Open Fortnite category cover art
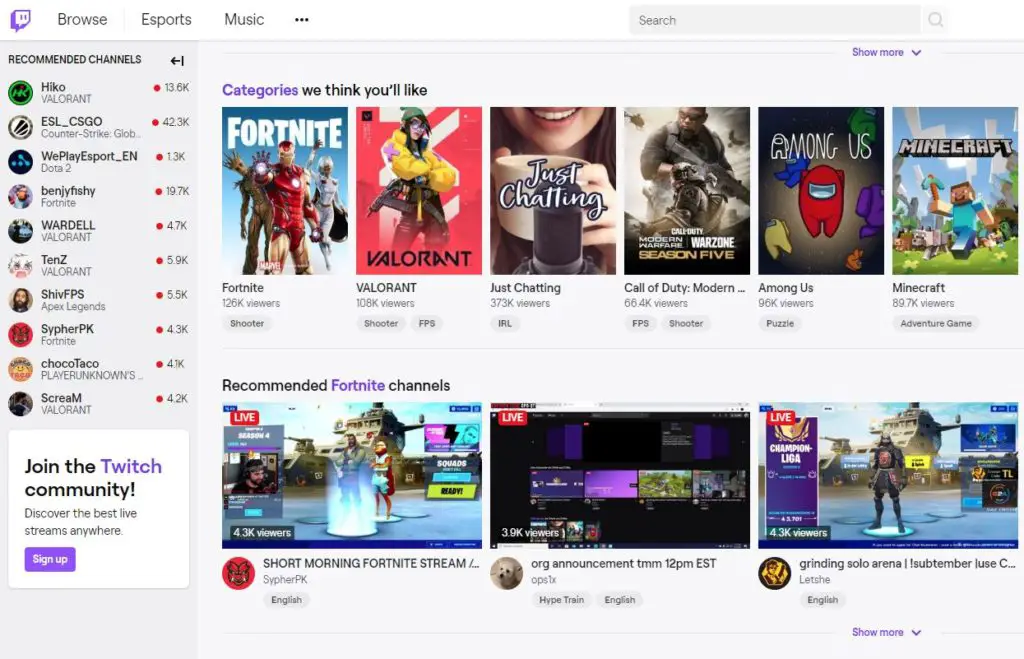 coord(285,191)
